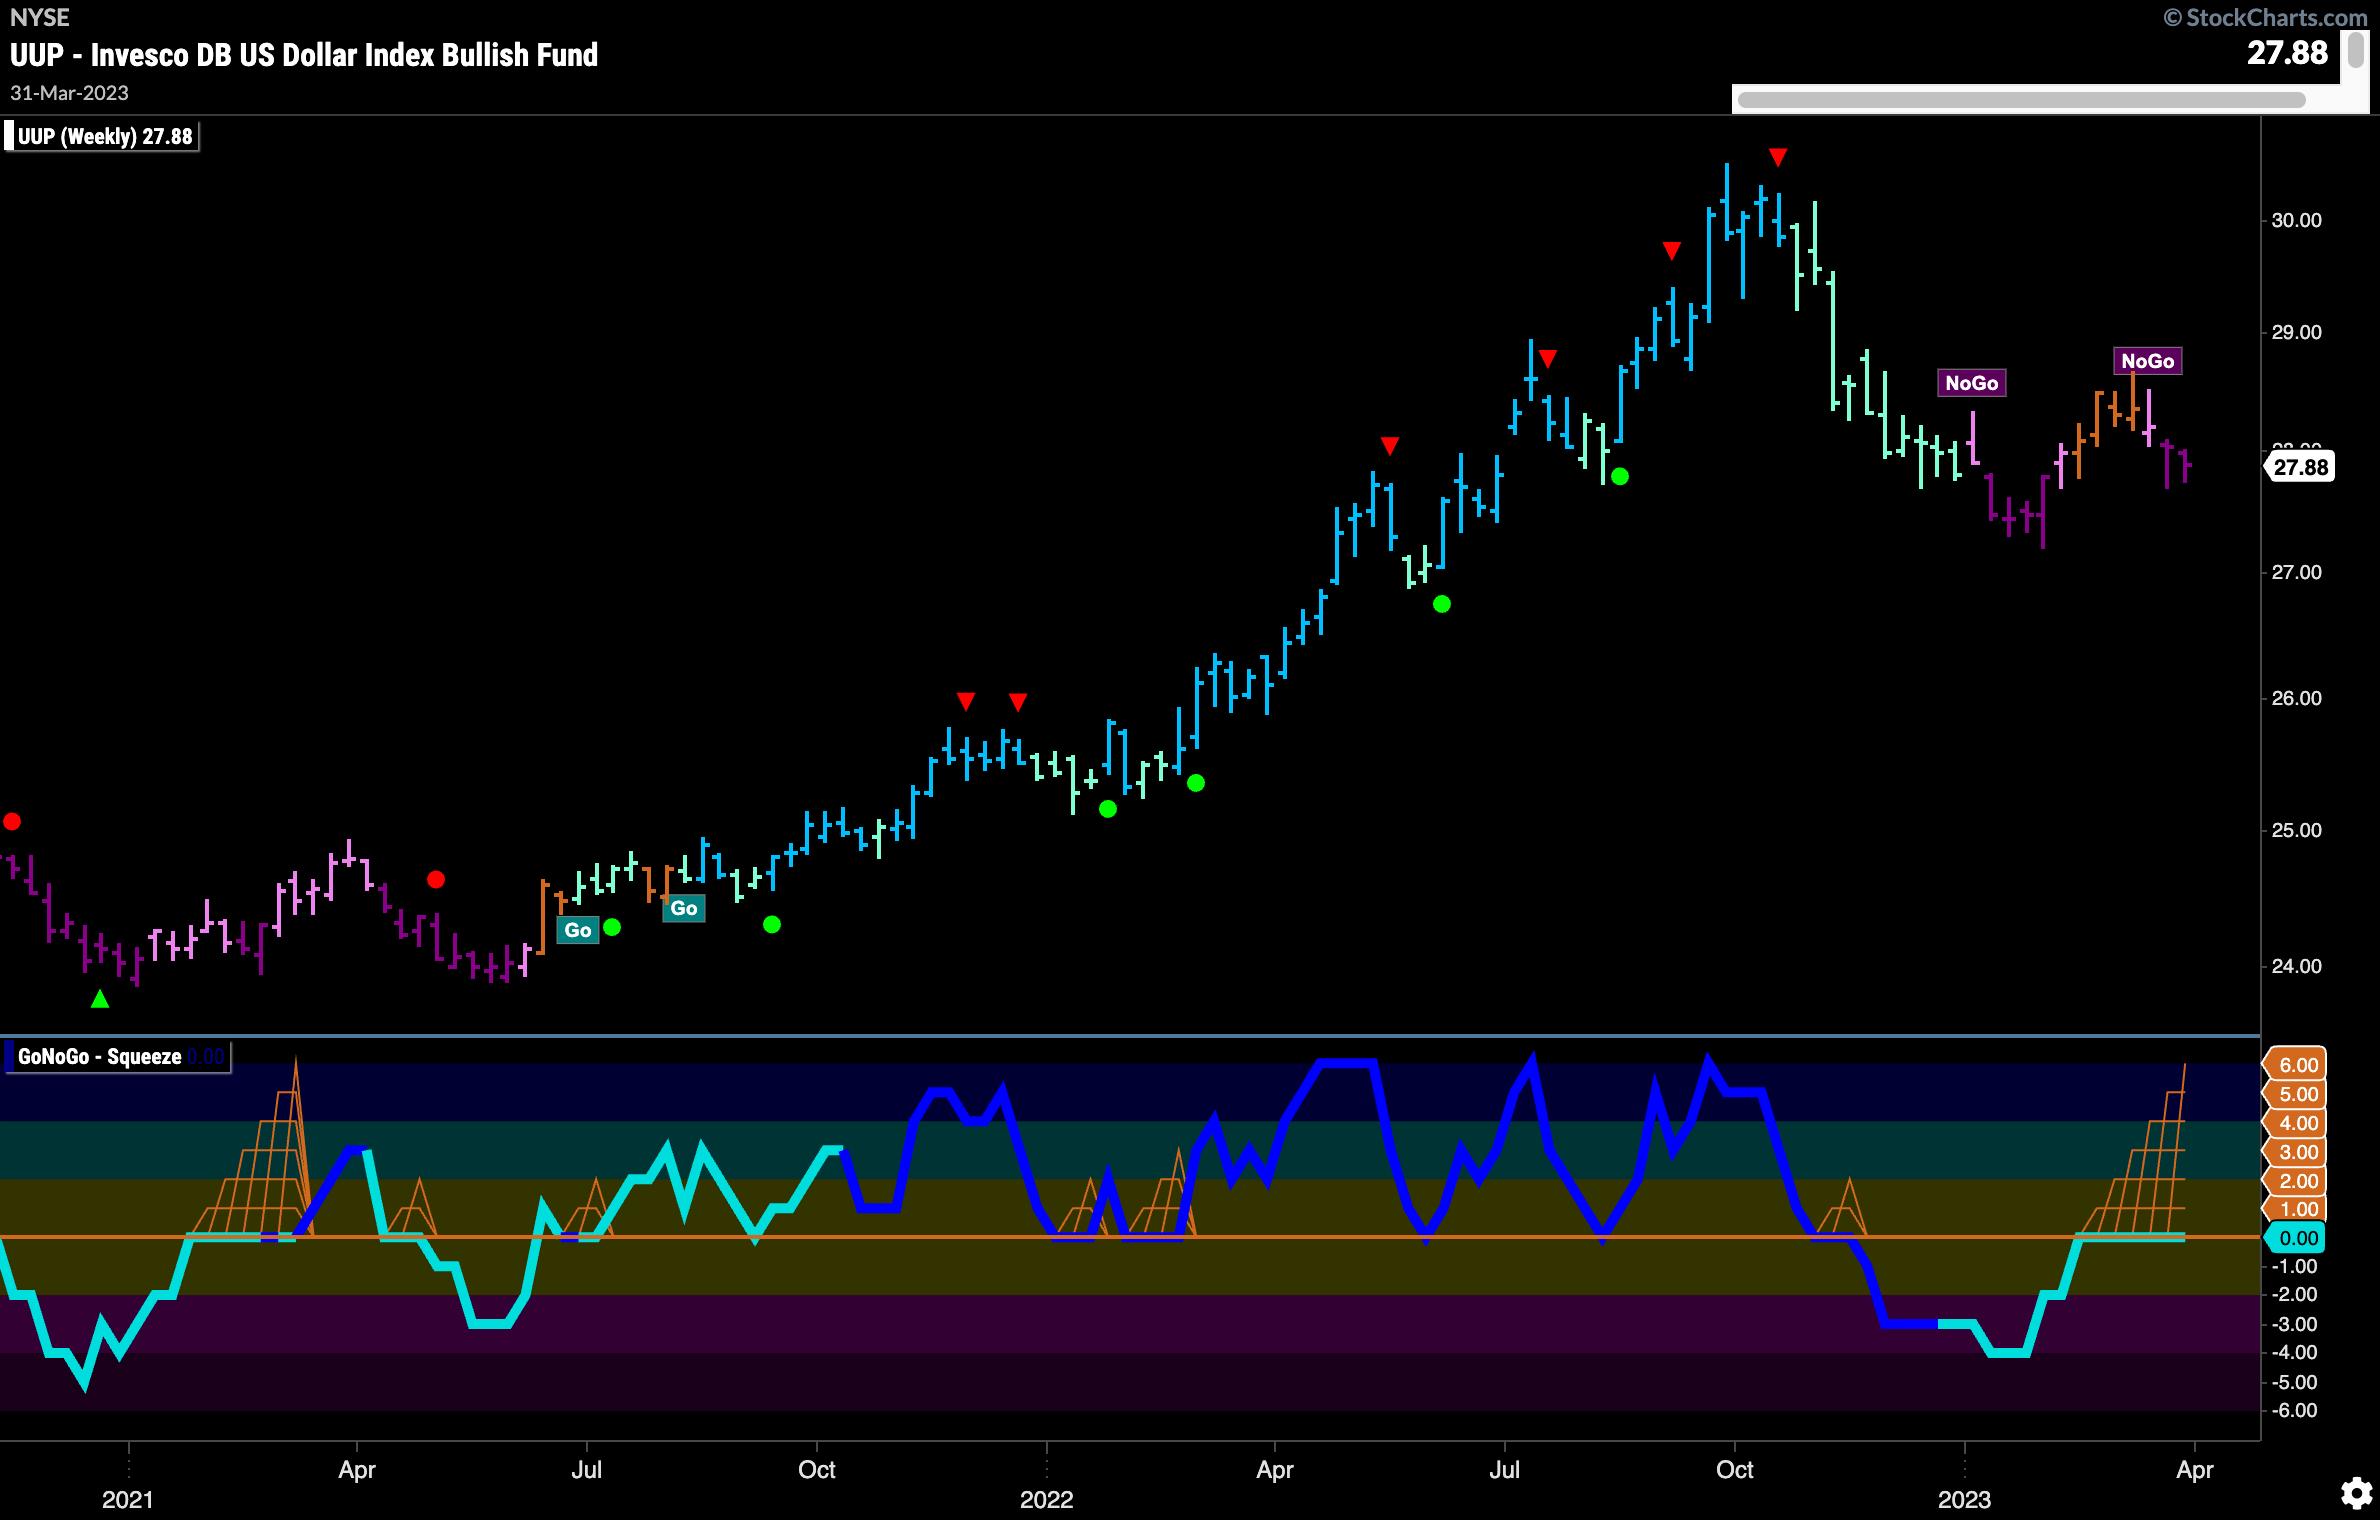Image resolution: width=2380 pixels, height=1520 pixels.
Task: Select the leftmost purple NoGo label
Action: pyautogui.click(x=1971, y=383)
